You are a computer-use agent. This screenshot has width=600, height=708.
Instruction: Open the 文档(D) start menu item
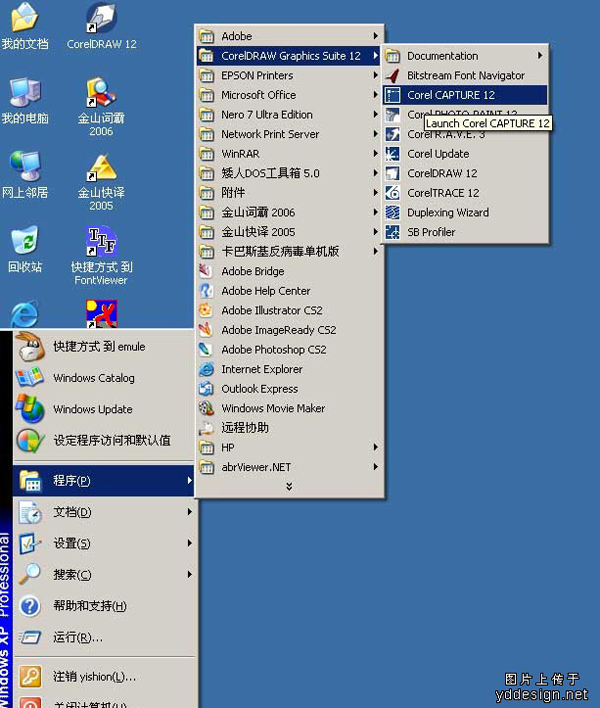click(105, 512)
